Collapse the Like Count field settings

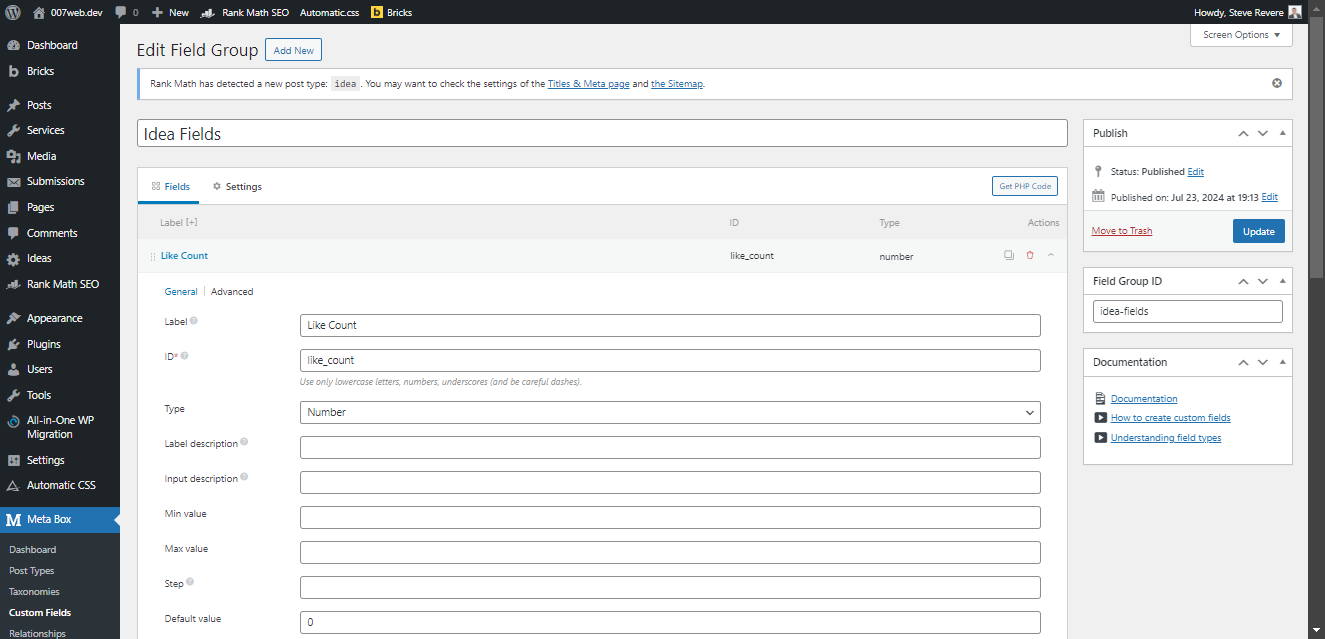click(x=1051, y=256)
